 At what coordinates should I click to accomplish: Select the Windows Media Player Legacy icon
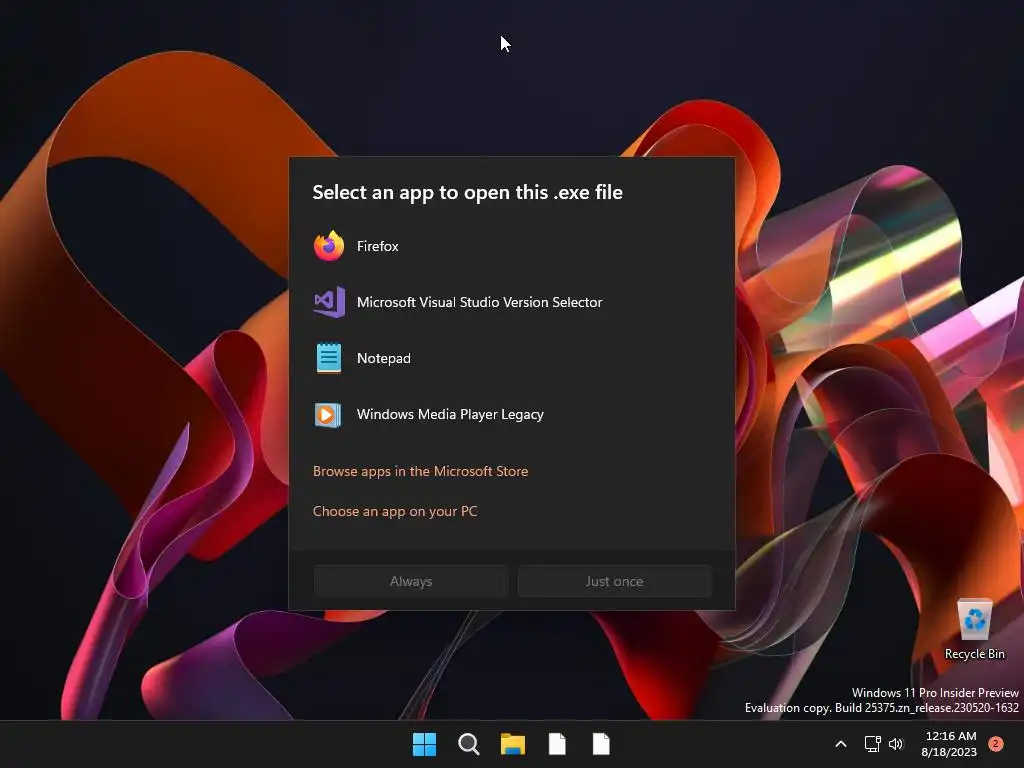pyautogui.click(x=328, y=414)
